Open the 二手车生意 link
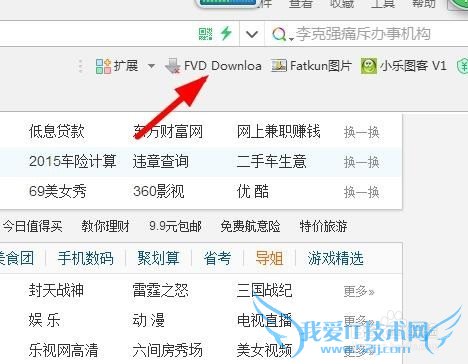 pyautogui.click(x=271, y=161)
